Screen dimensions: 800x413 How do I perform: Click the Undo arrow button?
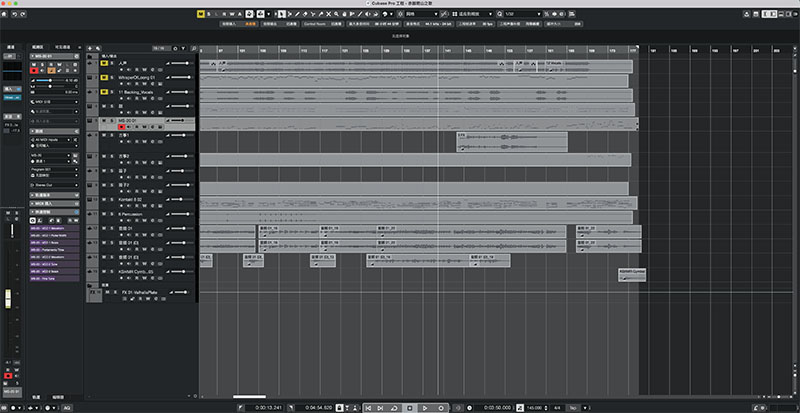14,14
